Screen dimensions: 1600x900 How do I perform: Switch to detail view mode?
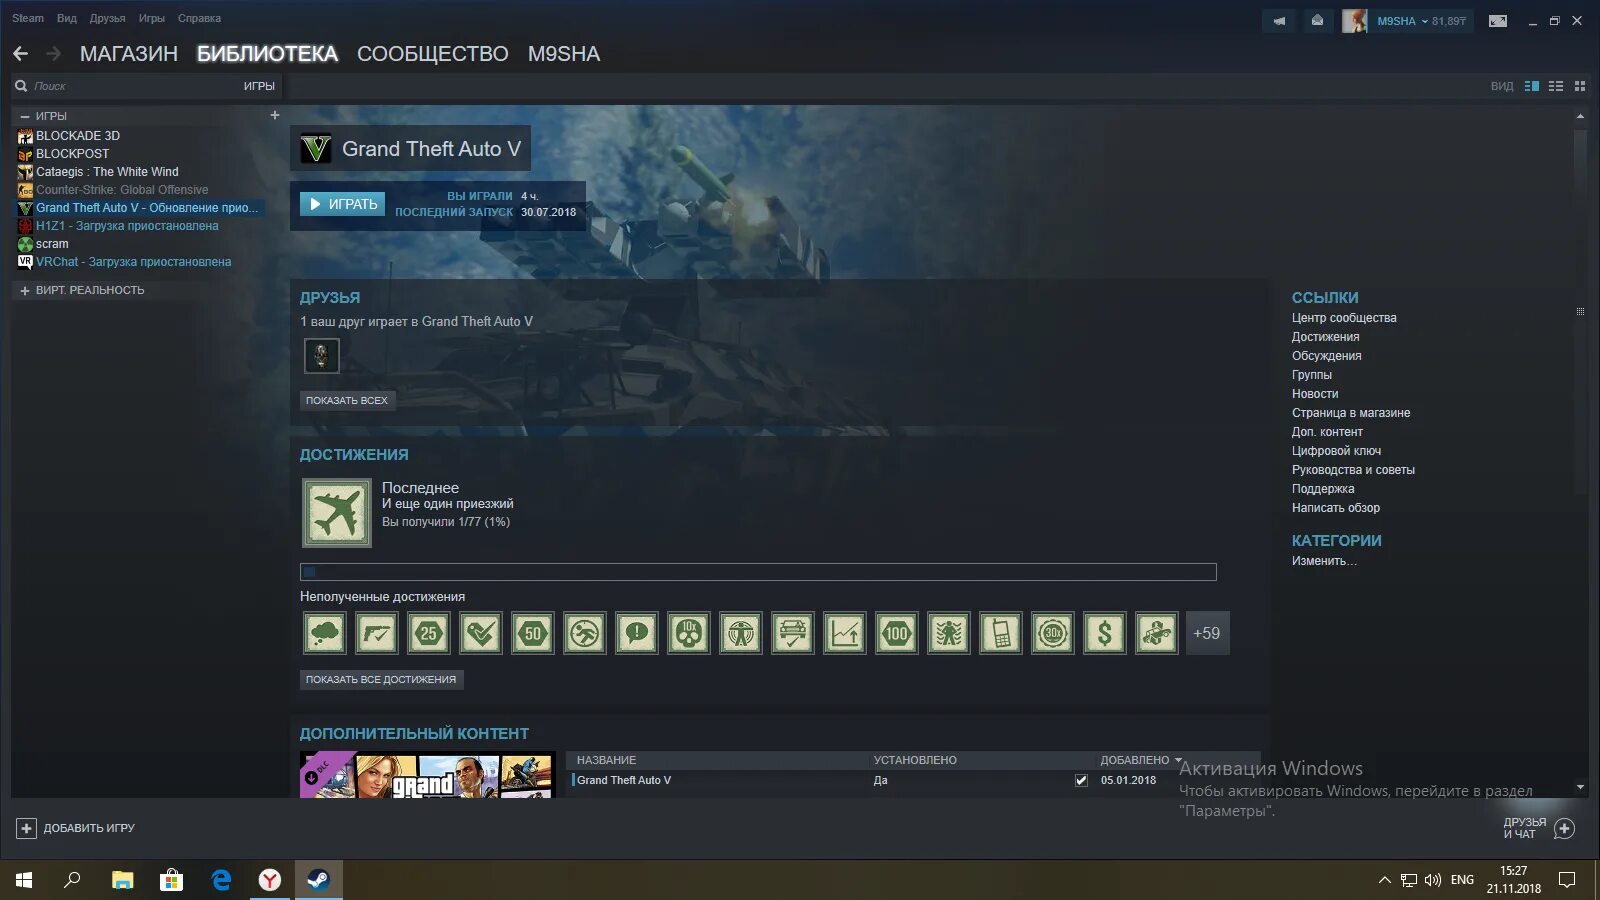(x=1532, y=86)
